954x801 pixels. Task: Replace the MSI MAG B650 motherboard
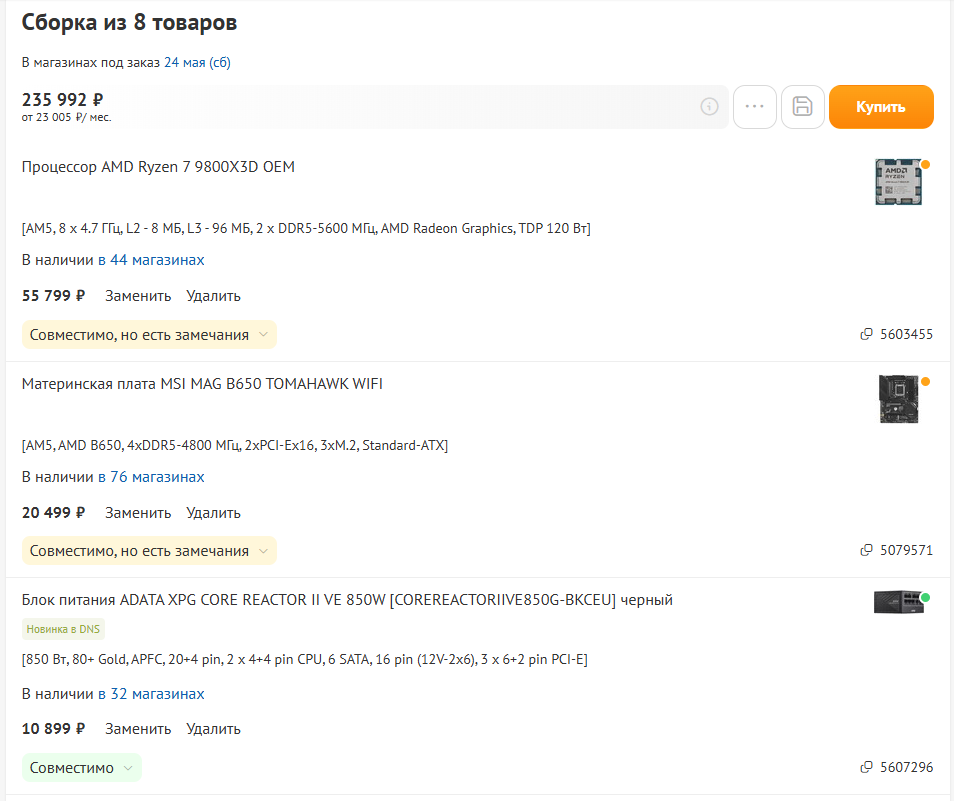(138, 513)
